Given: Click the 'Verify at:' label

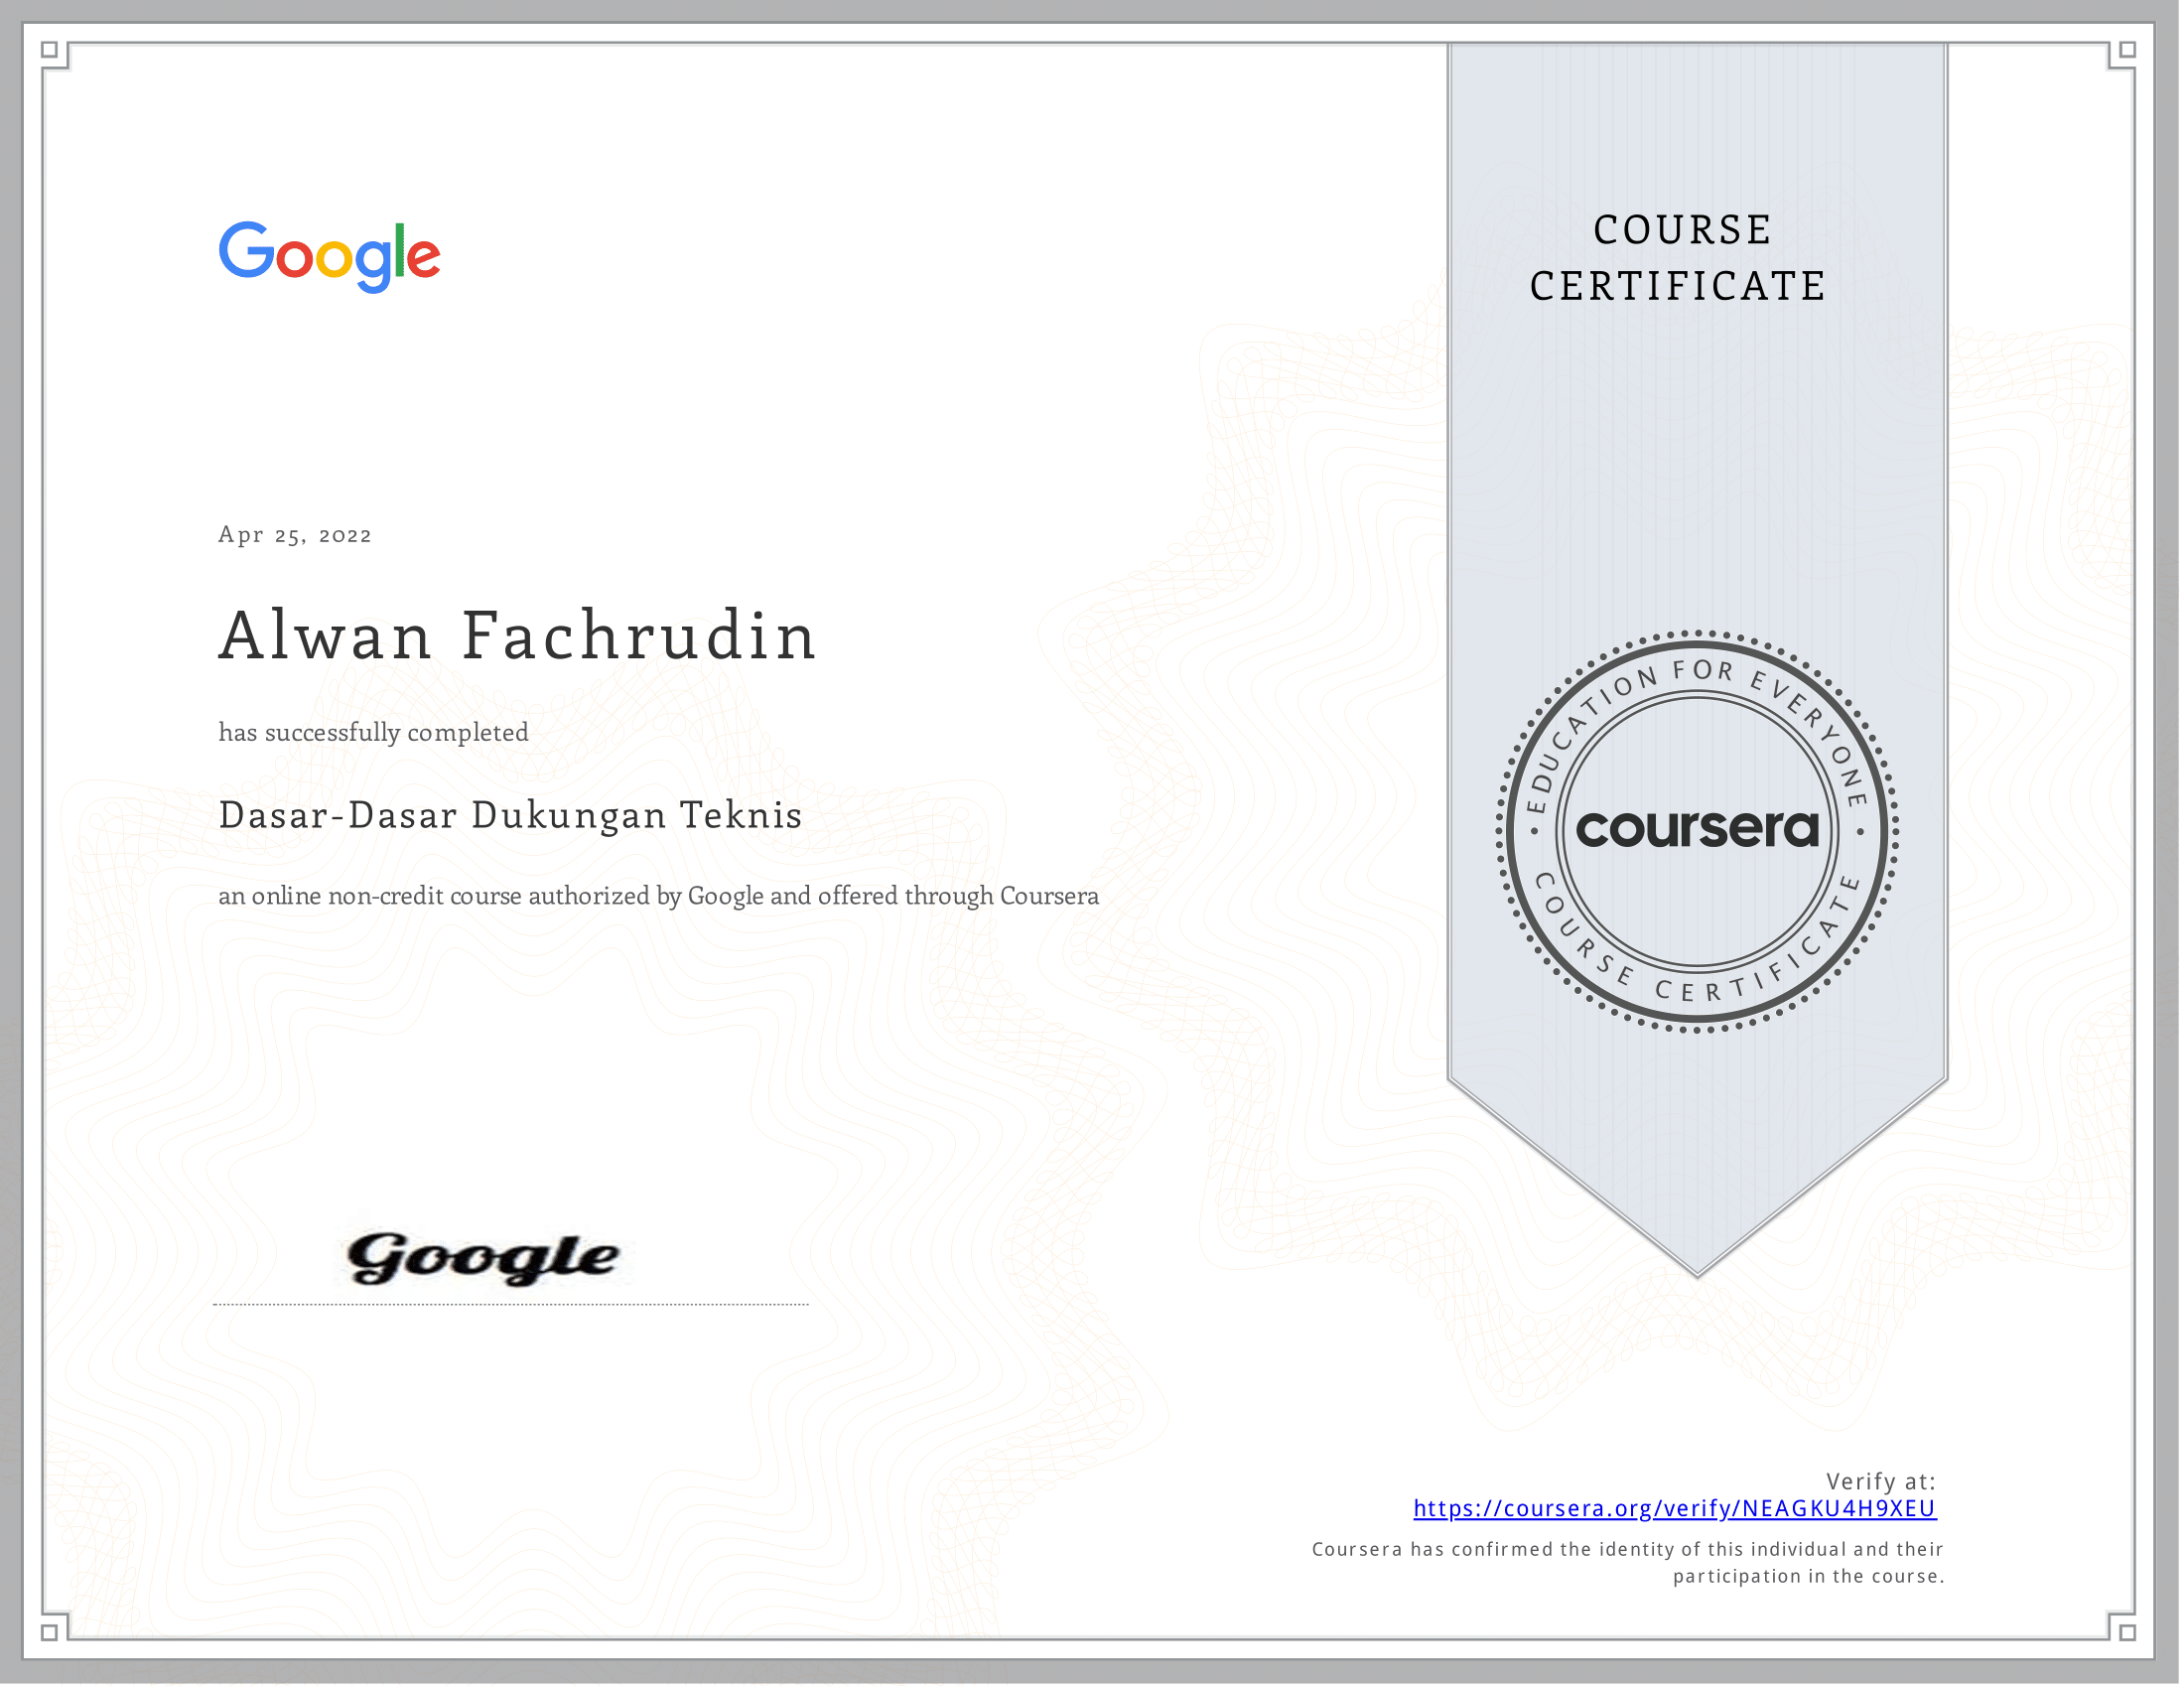Looking at the screenshot, I should pos(1880,1482).
